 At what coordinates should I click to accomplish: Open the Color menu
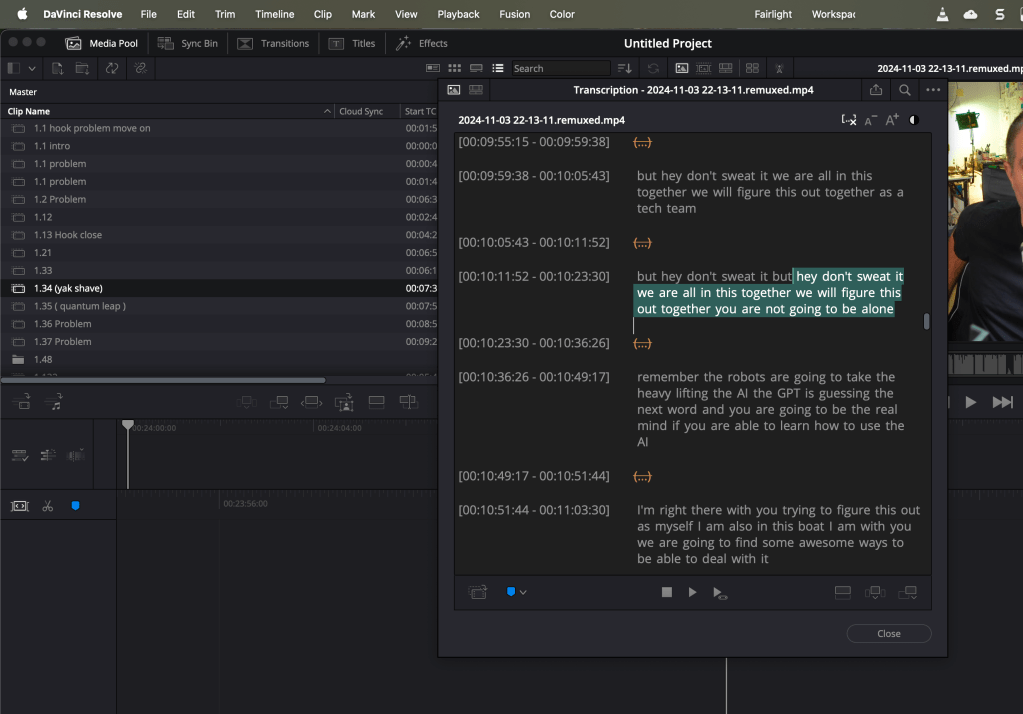pos(562,14)
